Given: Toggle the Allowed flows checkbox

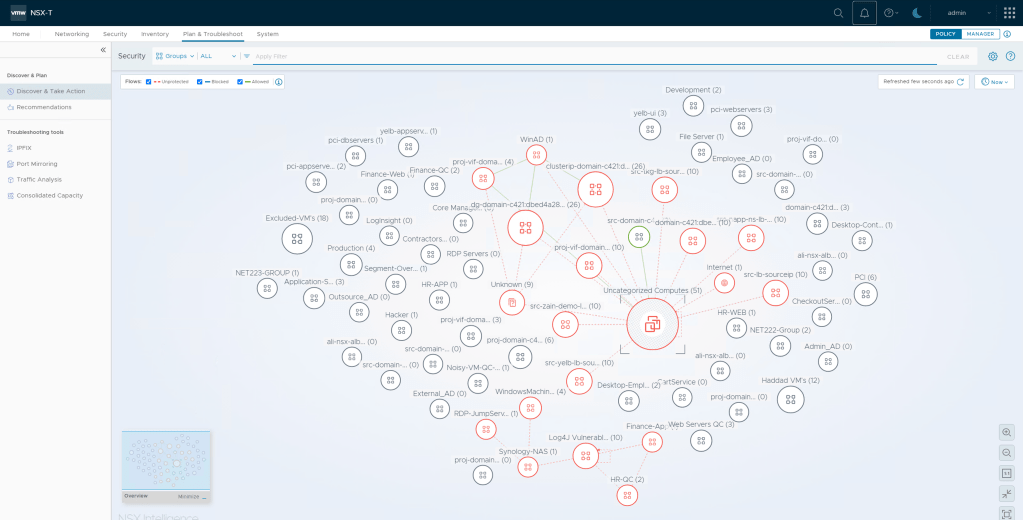Looking at the screenshot, I should point(240,82).
